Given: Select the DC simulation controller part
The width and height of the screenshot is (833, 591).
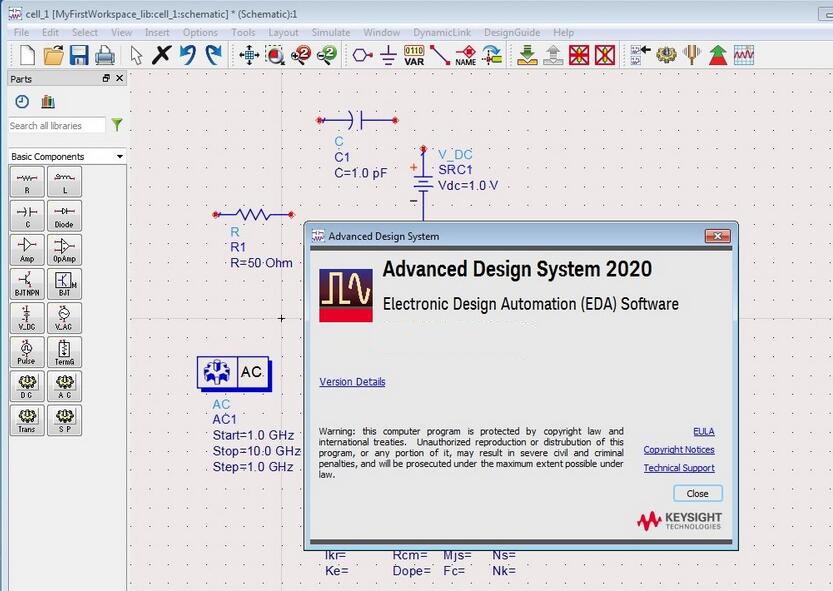Looking at the screenshot, I should tap(27, 386).
